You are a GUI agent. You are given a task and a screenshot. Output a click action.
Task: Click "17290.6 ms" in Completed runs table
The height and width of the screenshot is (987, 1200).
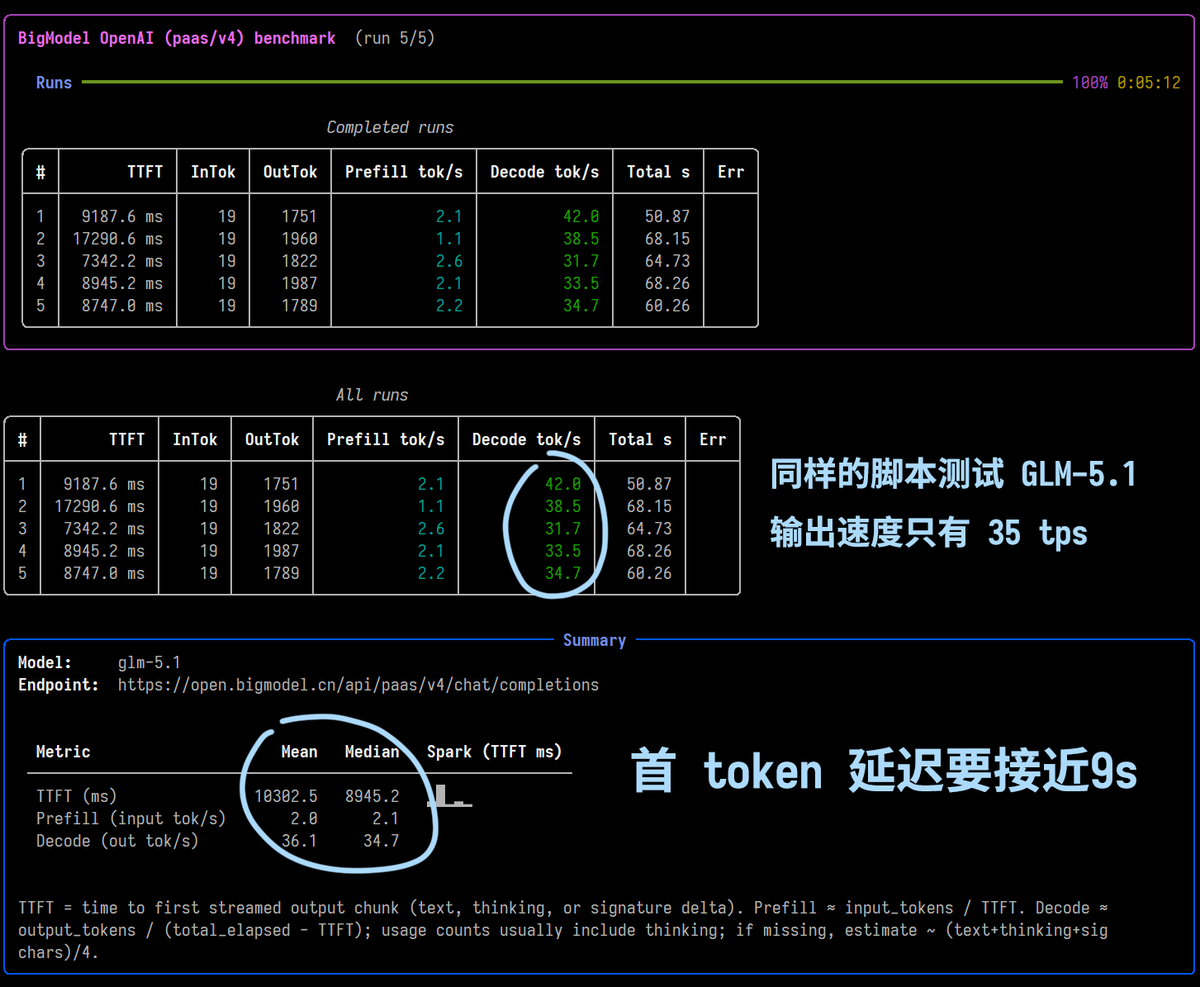[x=118, y=239]
